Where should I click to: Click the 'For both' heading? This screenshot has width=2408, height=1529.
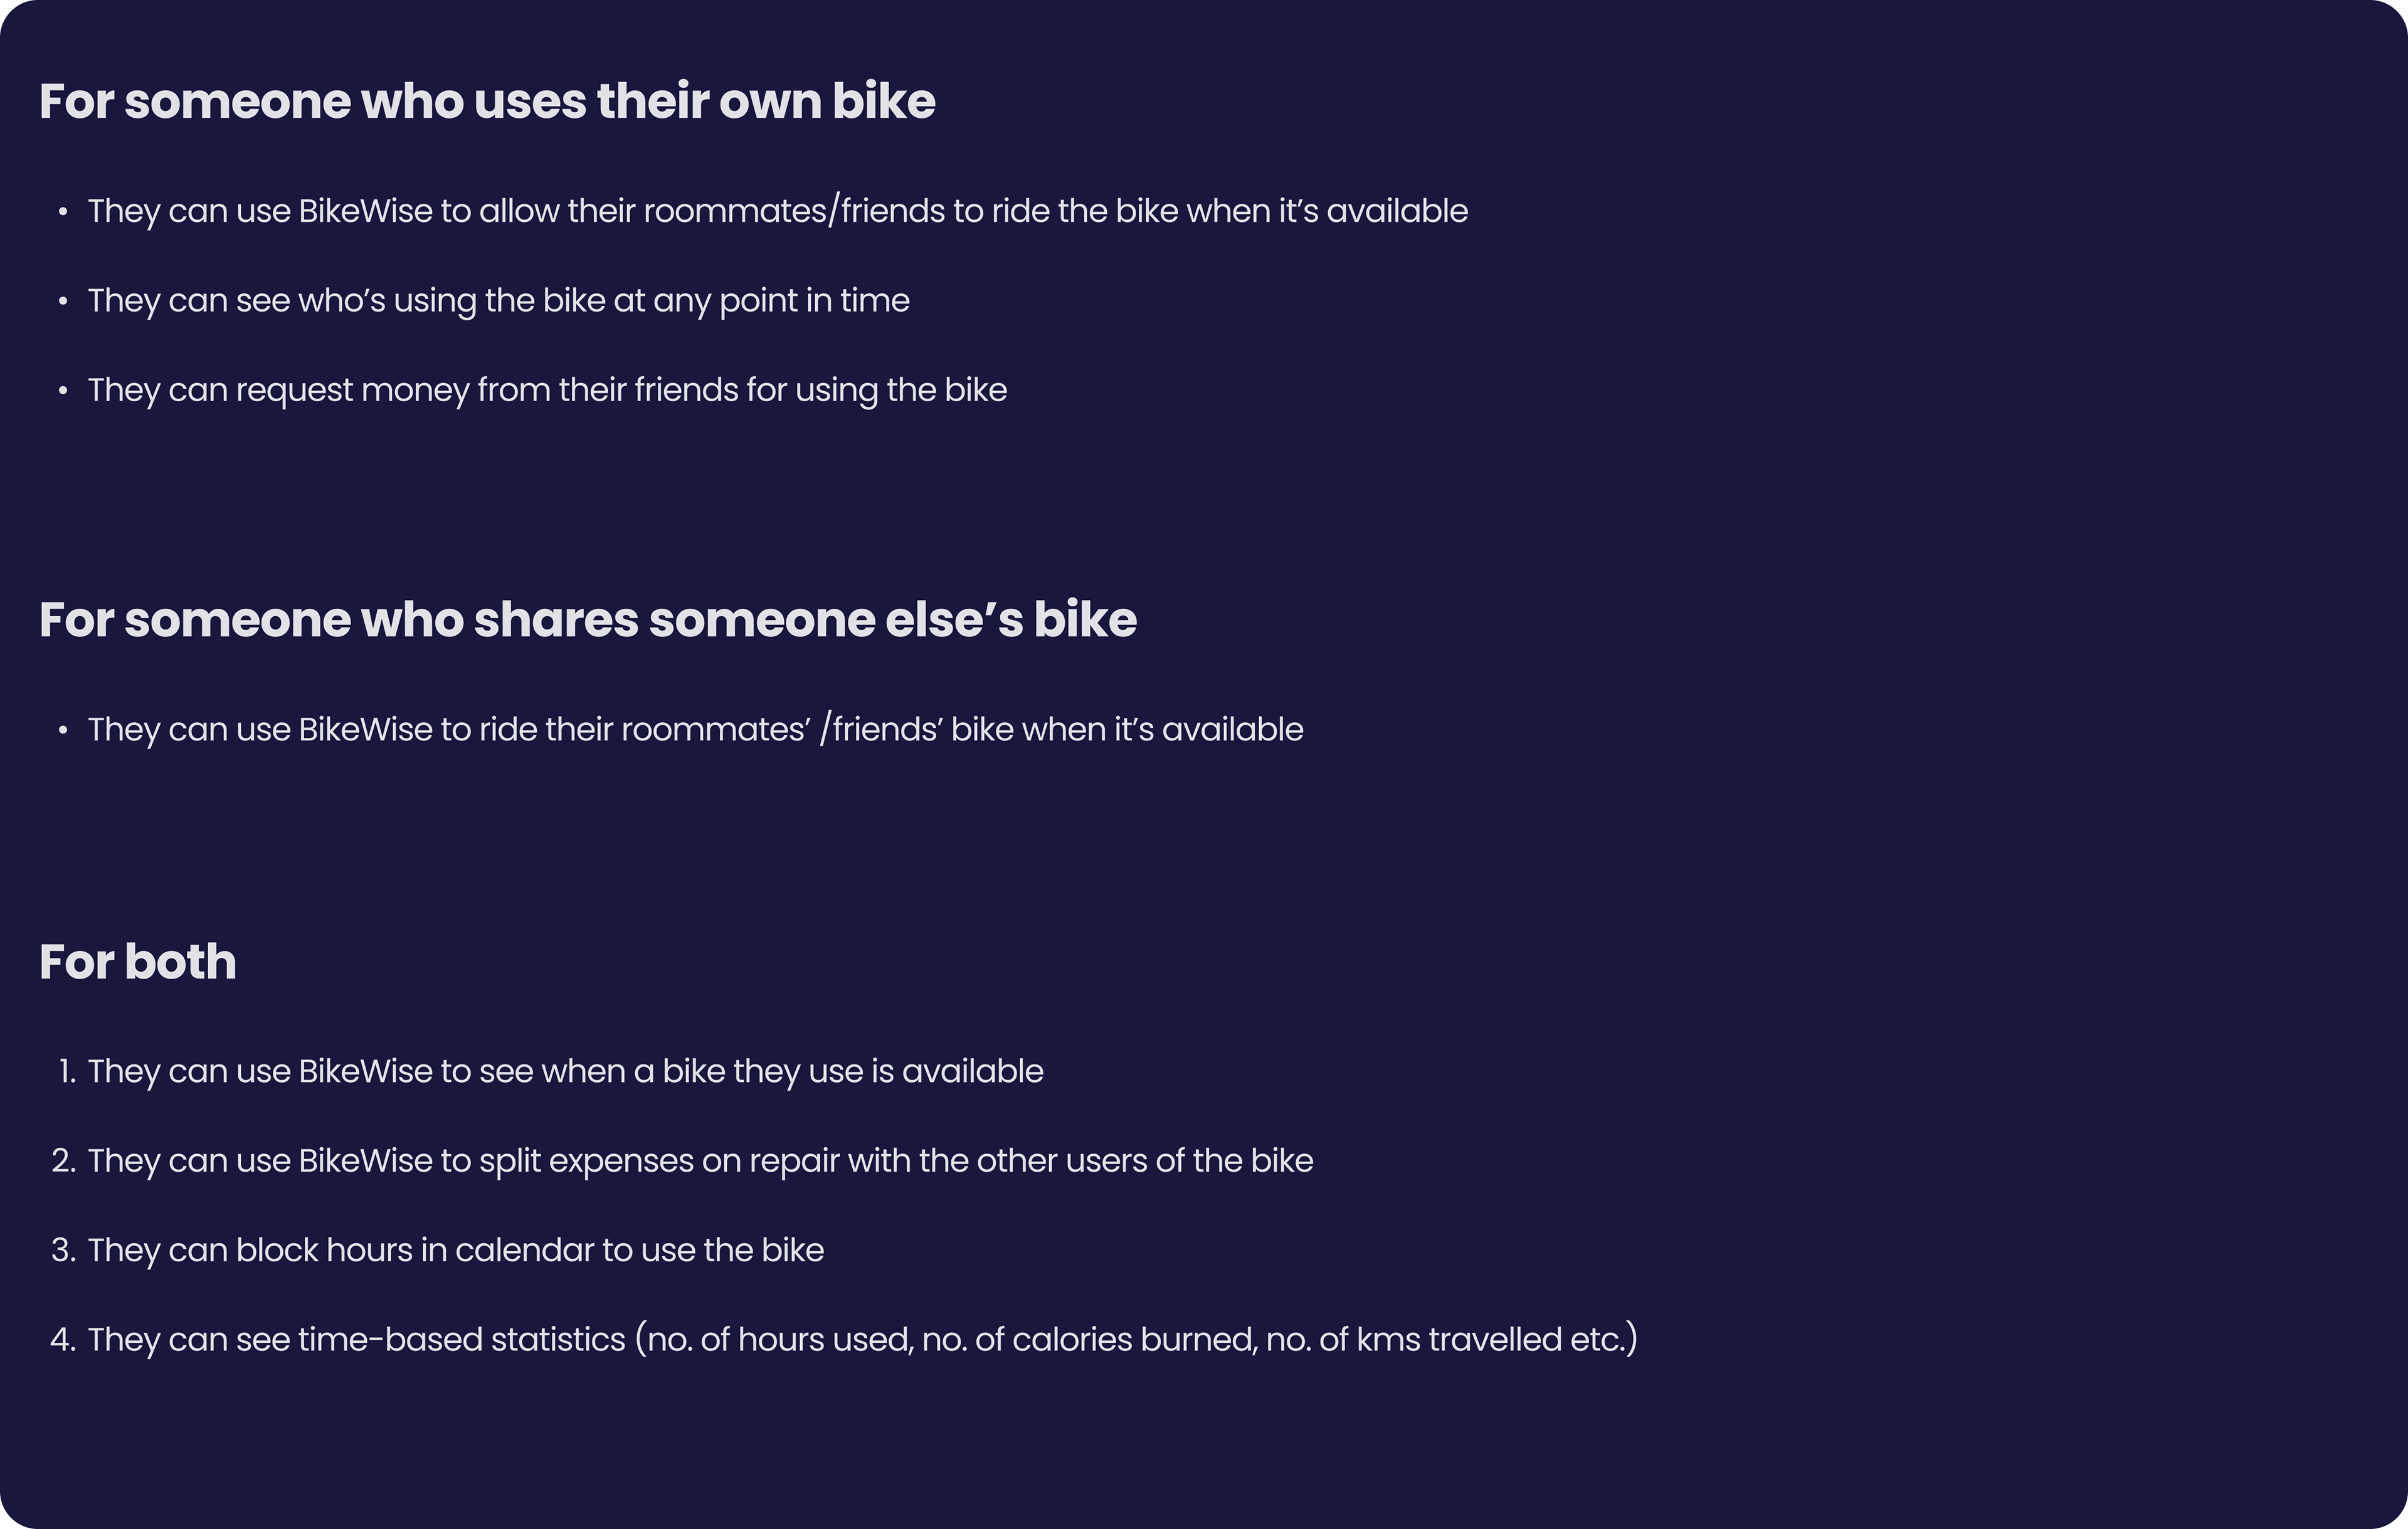click(138, 961)
